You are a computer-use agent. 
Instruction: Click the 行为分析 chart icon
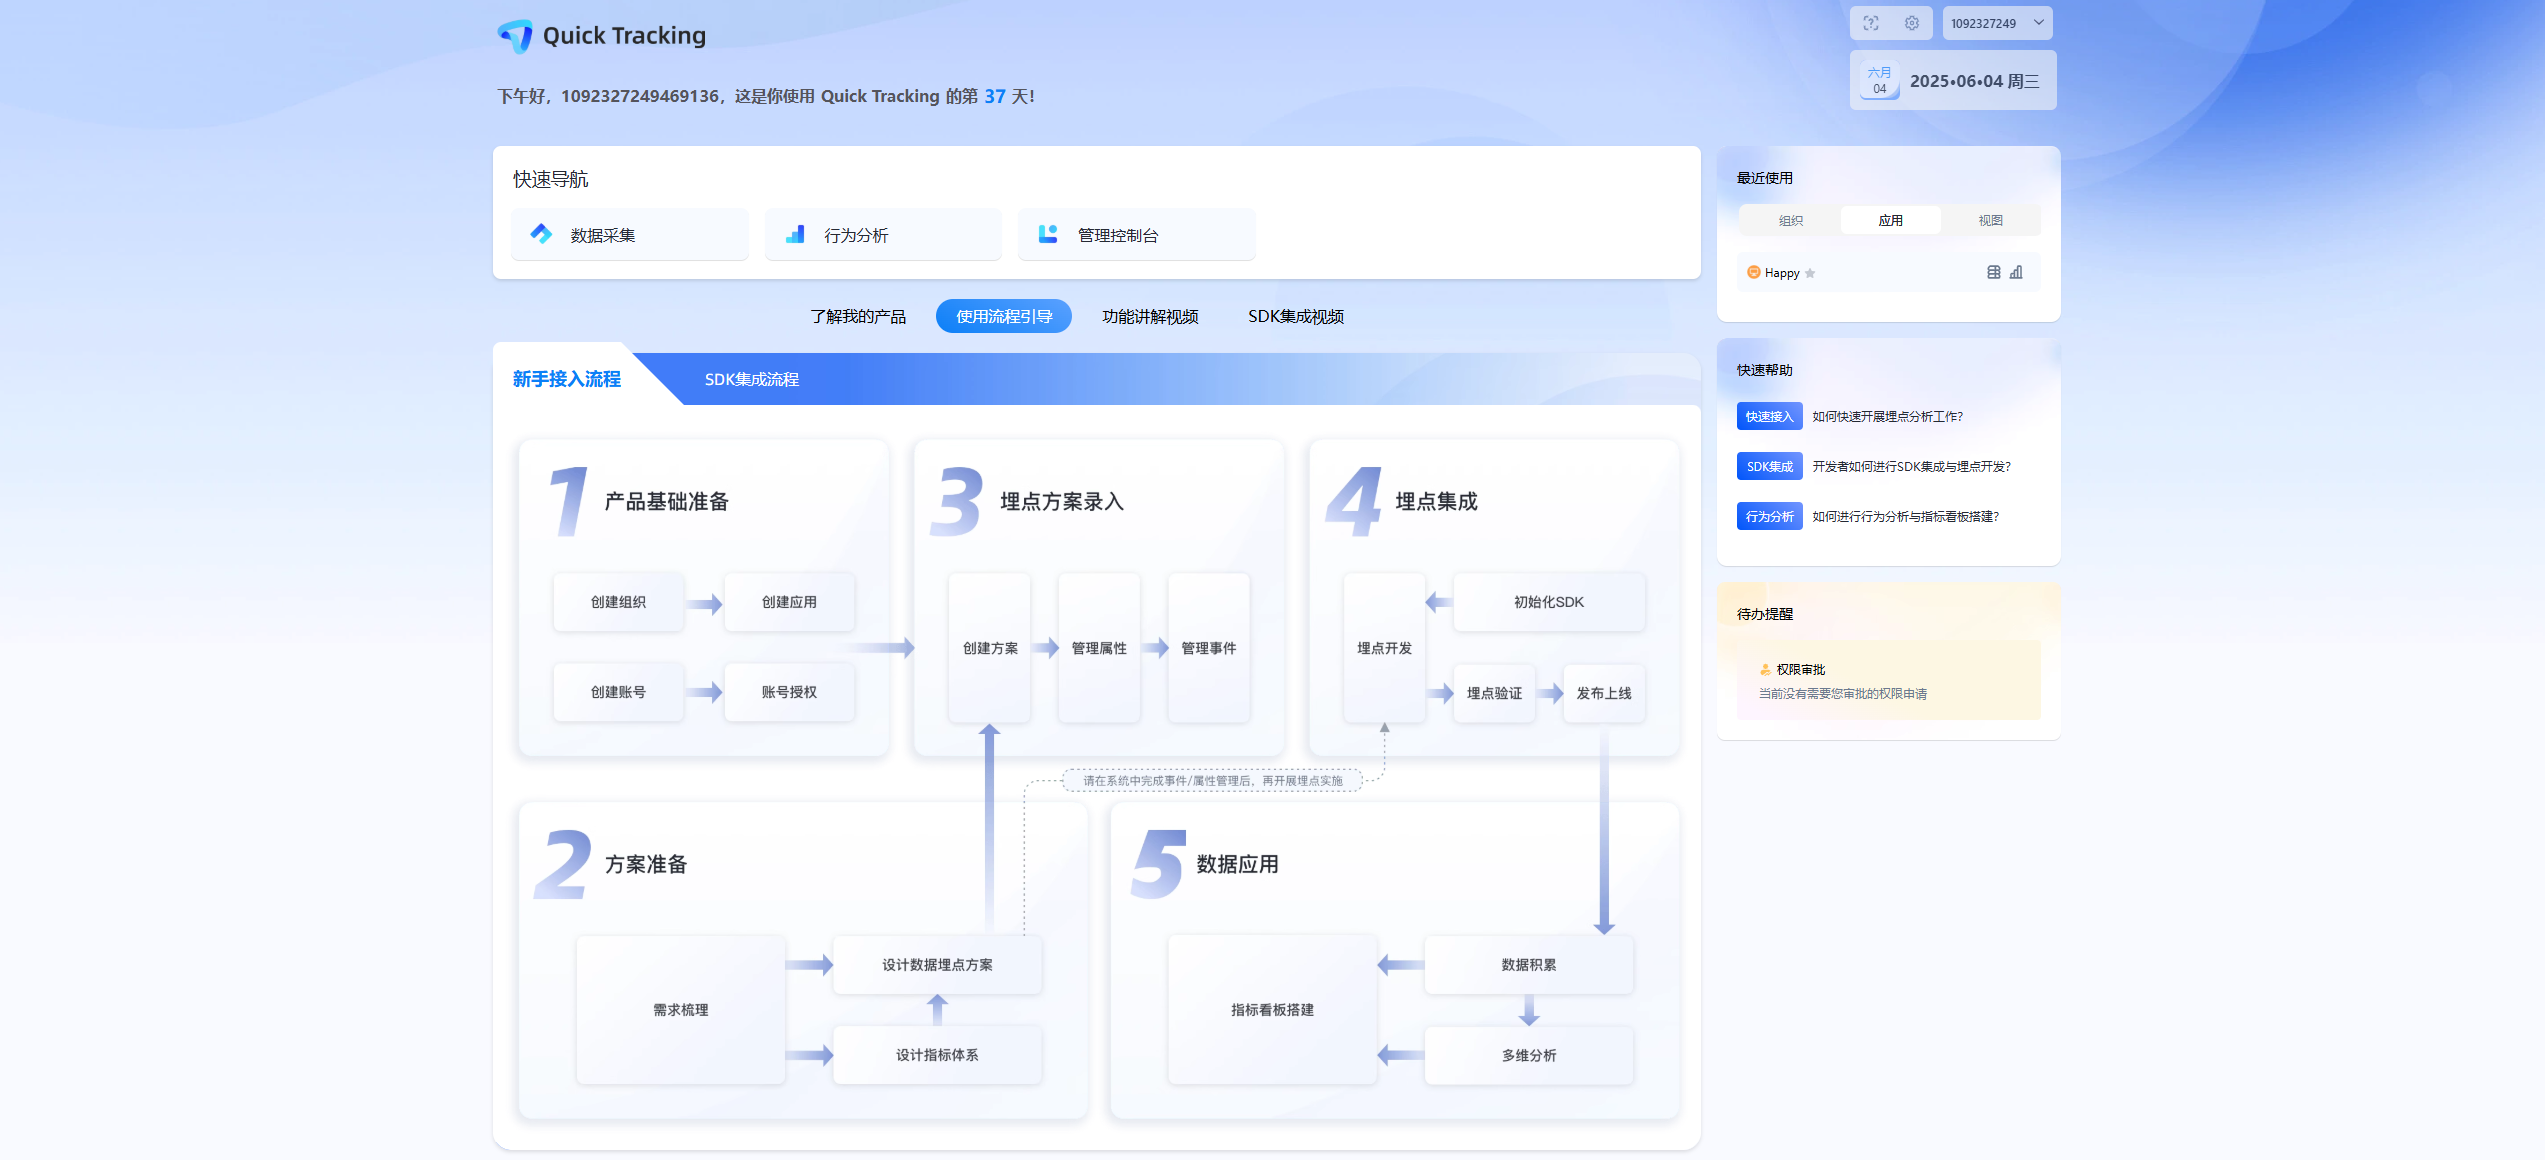pos(795,234)
